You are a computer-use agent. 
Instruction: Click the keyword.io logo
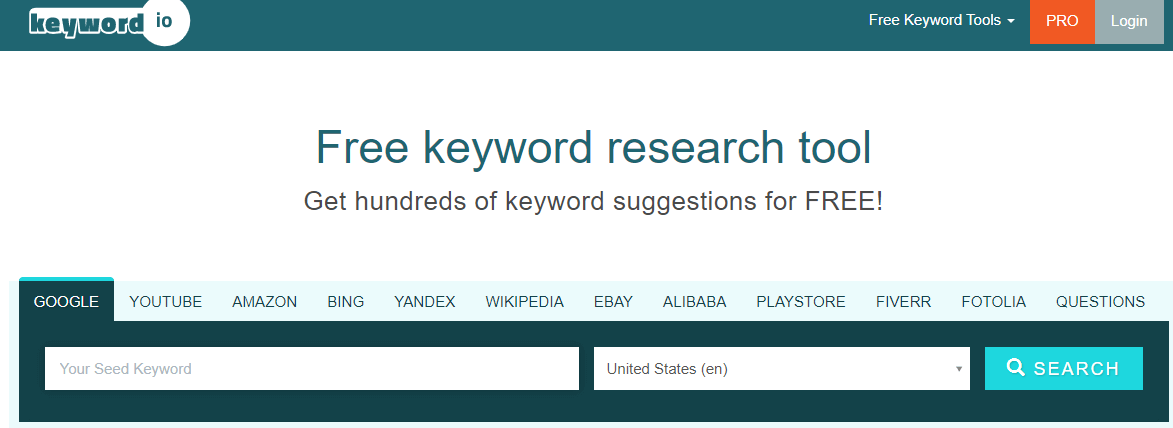pos(107,22)
